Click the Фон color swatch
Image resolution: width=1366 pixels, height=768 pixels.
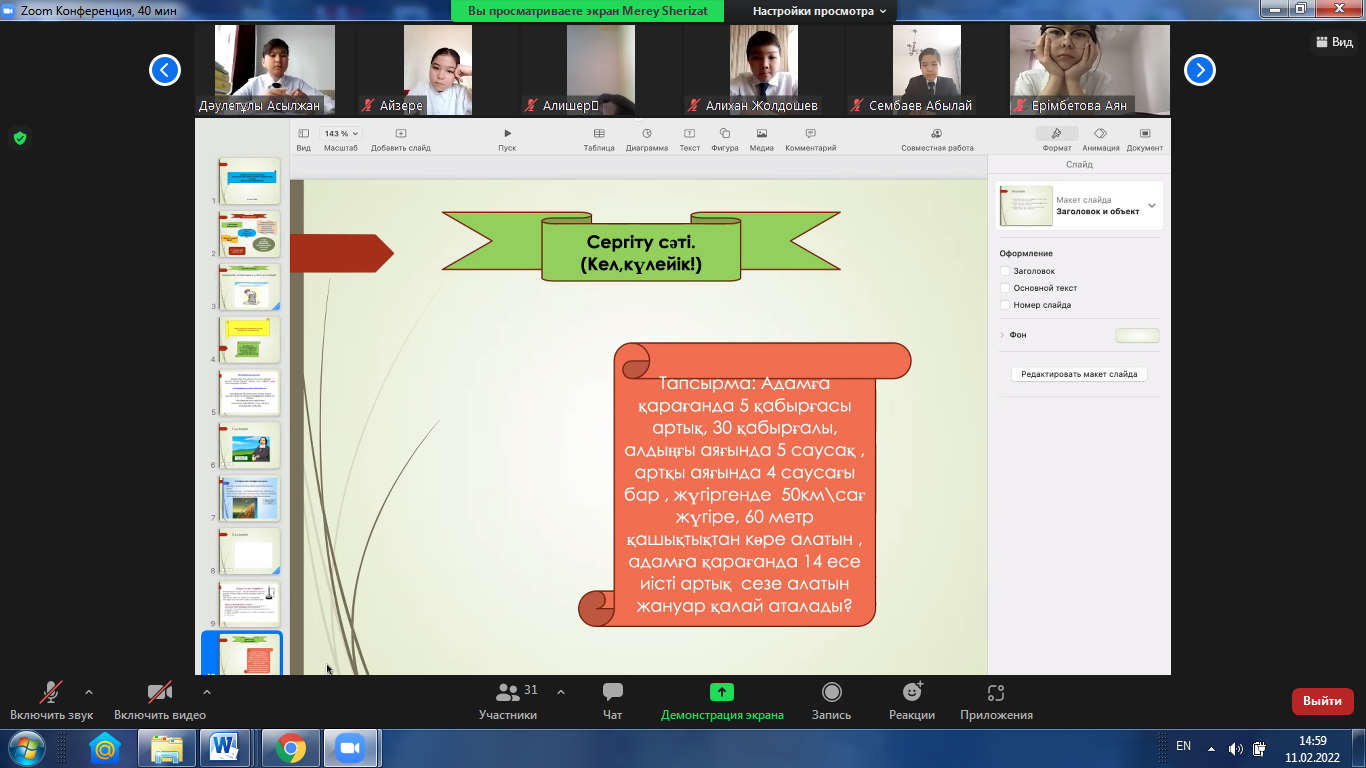click(x=1137, y=336)
